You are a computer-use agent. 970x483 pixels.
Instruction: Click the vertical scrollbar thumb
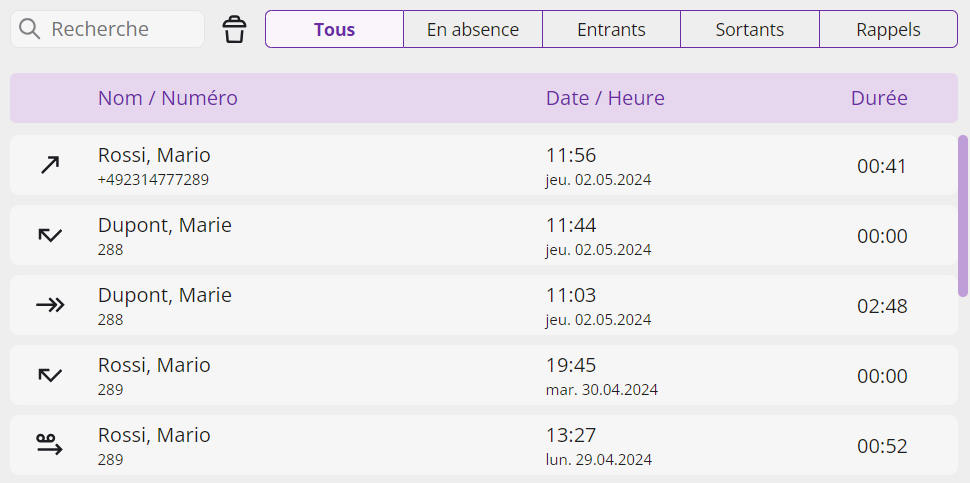click(x=963, y=215)
